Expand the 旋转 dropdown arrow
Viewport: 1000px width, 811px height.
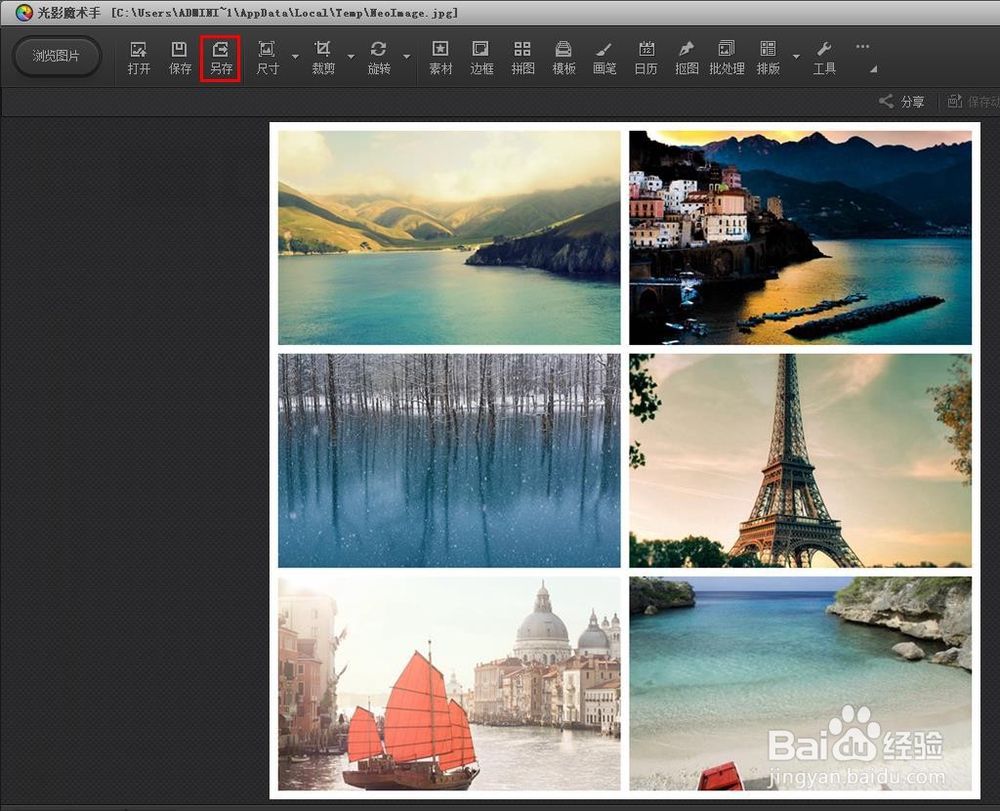pos(407,57)
